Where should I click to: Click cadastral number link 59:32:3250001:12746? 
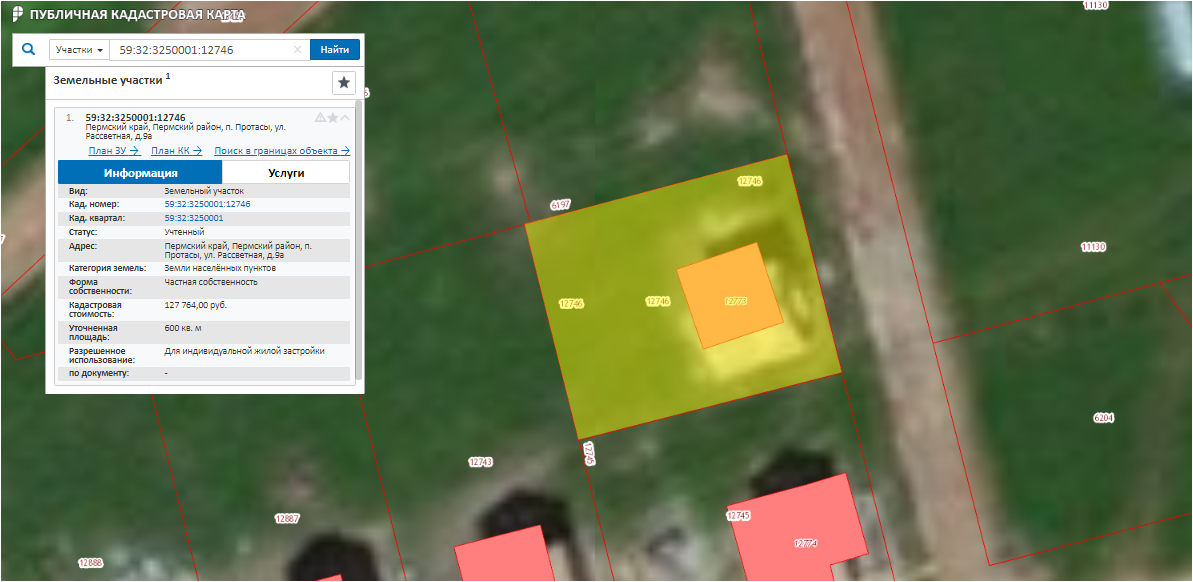(207, 204)
